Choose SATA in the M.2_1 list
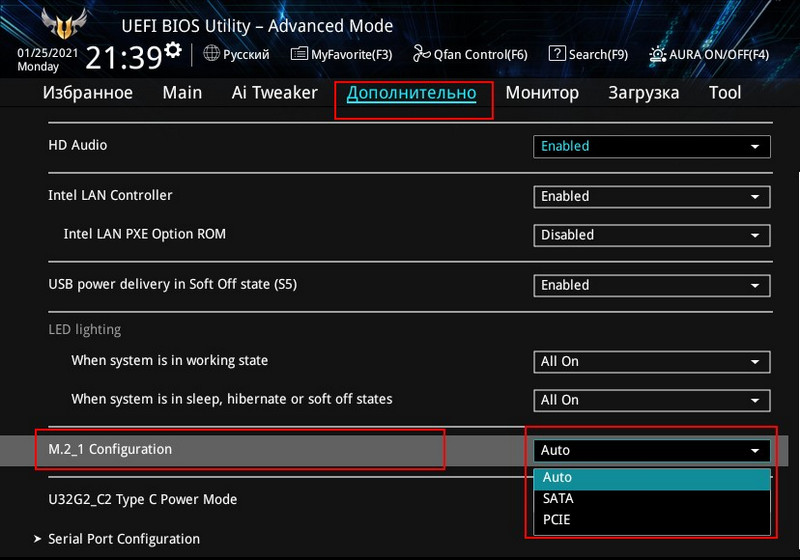The image size is (800, 560). coord(558,498)
